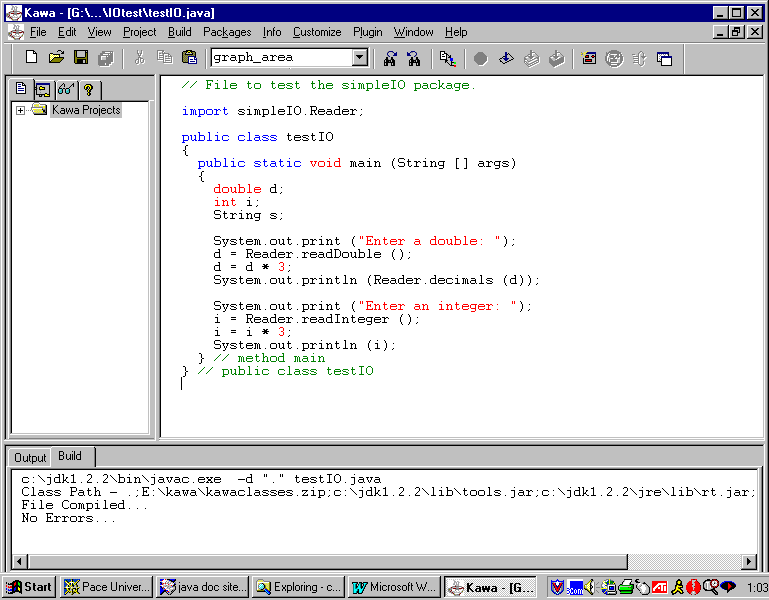The image size is (769, 600).
Task: Open the Edit menu
Action: [x=67, y=32]
